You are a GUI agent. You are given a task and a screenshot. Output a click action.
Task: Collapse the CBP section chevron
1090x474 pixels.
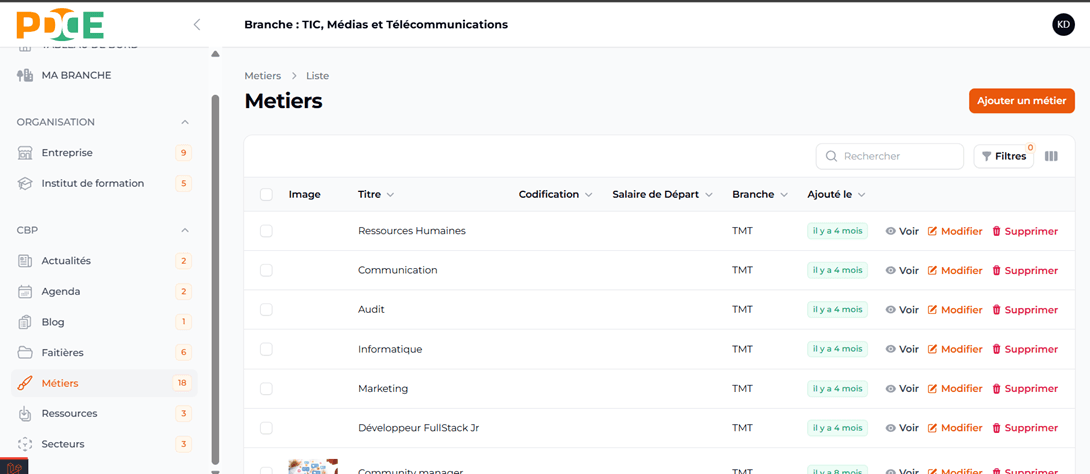(x=185, y=230)
